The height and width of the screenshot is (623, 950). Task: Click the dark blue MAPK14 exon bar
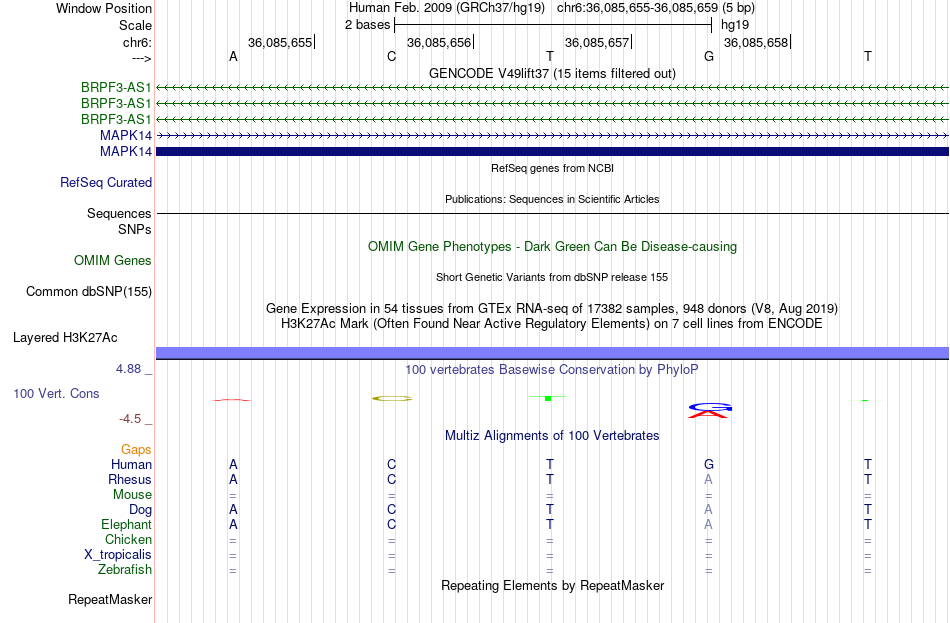tap(552, 152)
